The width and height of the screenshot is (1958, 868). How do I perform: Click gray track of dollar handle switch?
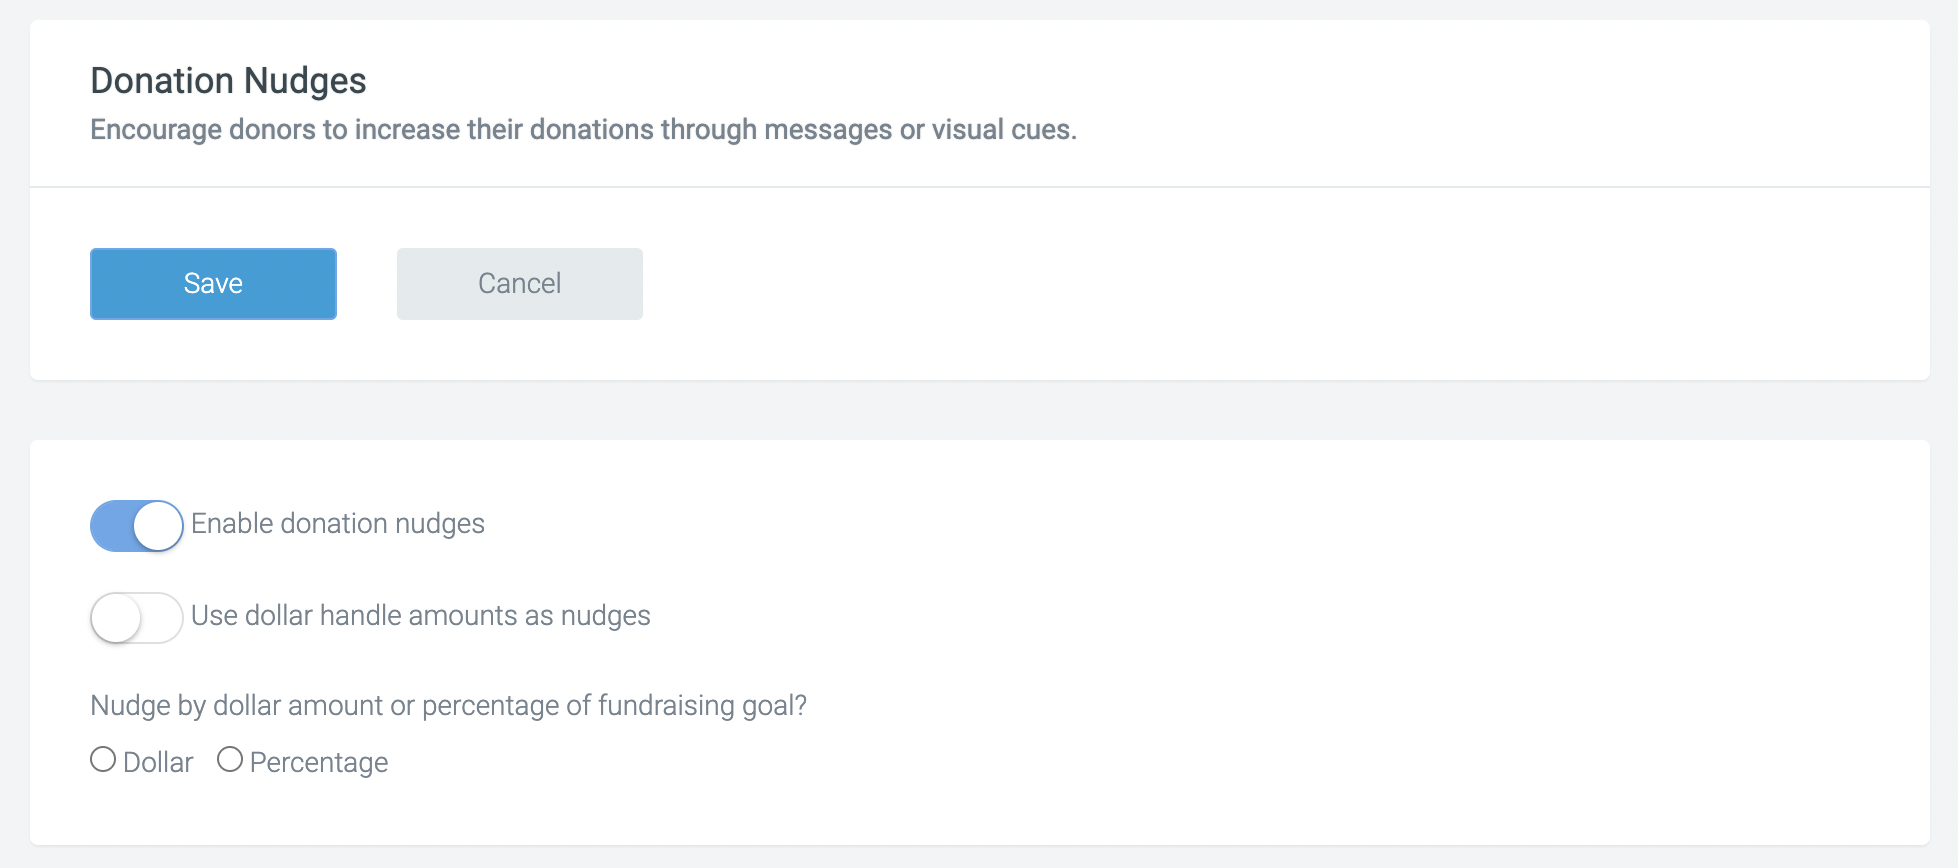click(x=162, y=618)
